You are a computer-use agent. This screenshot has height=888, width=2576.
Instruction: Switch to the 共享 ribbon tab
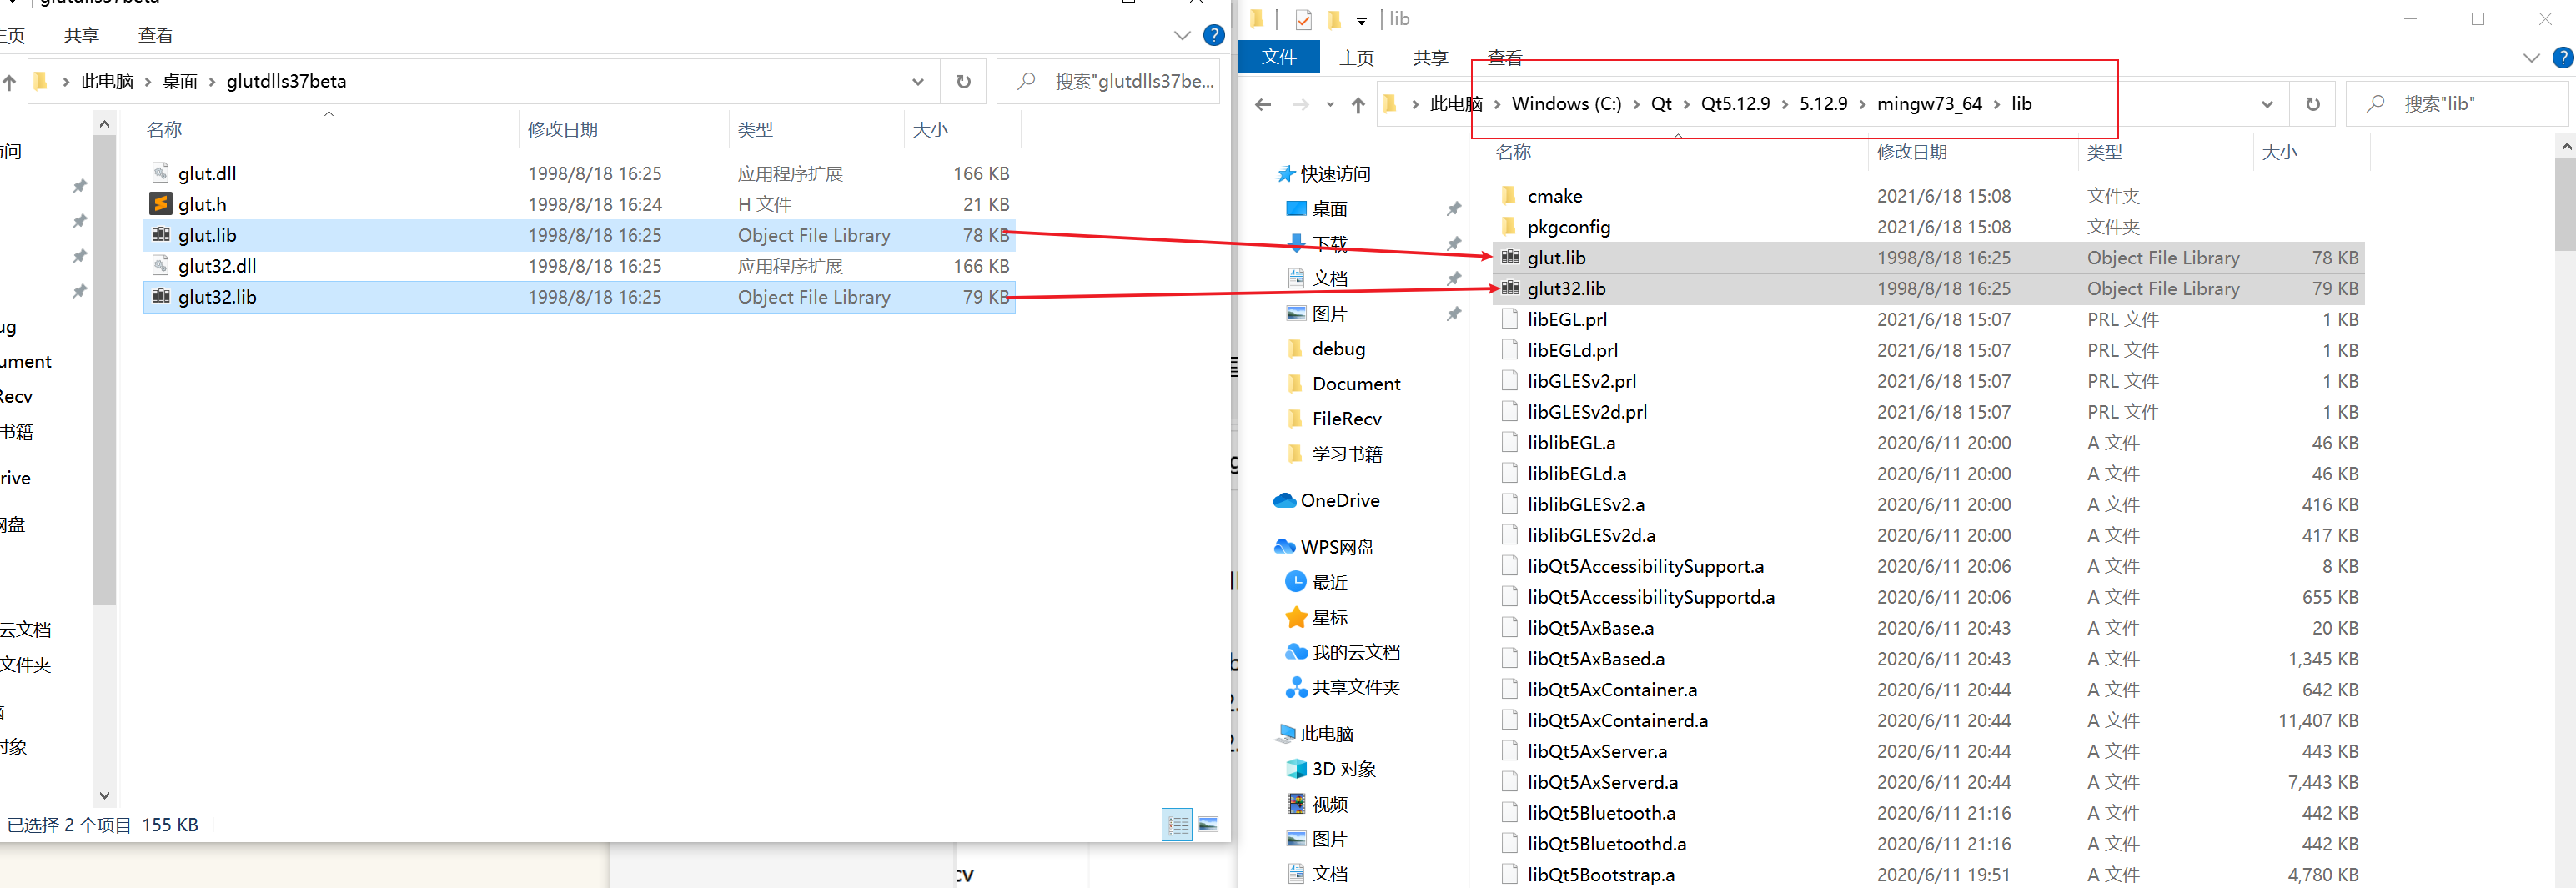click(x=1430, y=57)
